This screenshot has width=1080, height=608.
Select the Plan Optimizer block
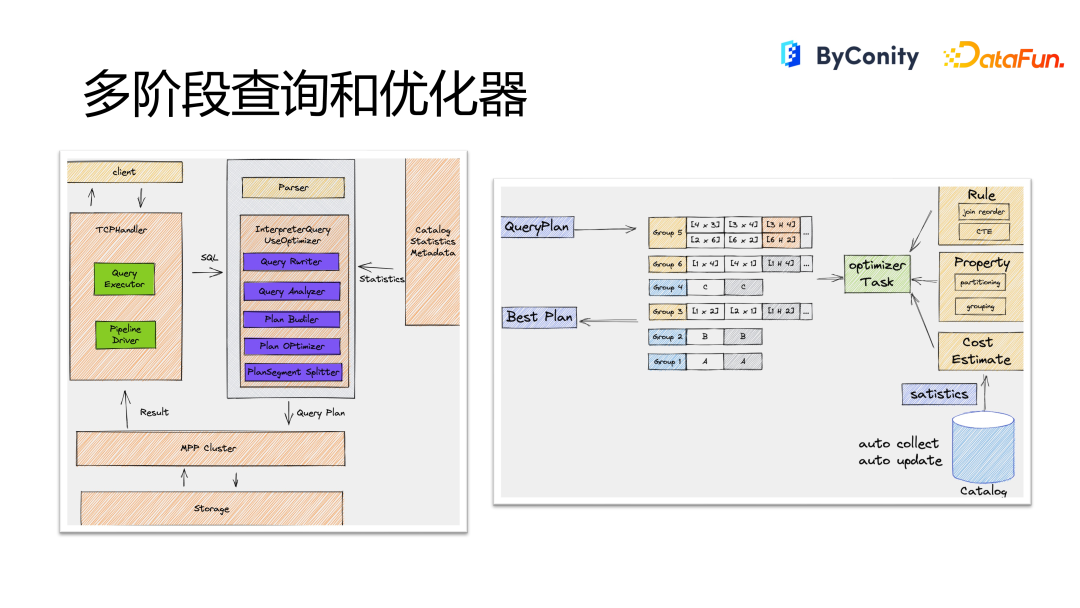(292, 346)
